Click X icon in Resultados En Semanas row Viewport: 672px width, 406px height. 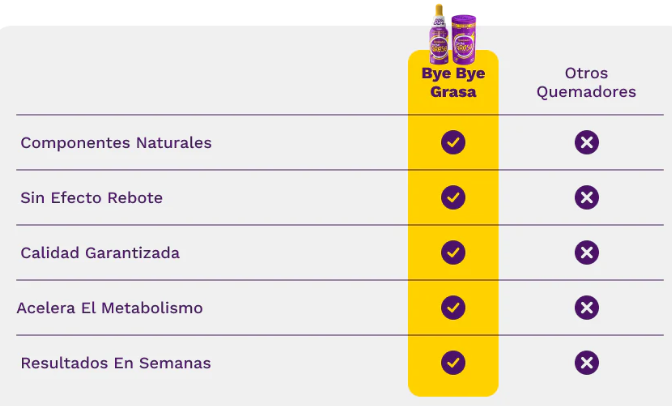[x=587, y=363]
